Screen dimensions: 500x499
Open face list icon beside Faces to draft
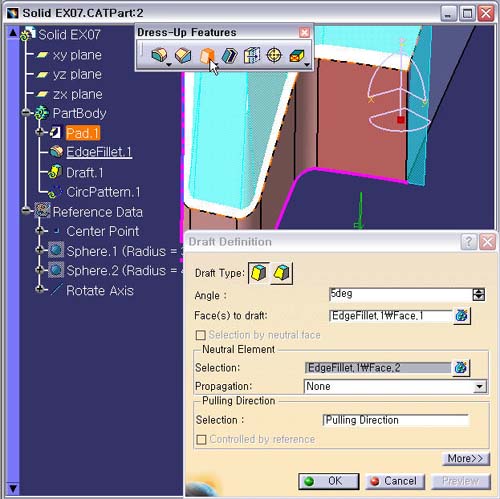click(462, 315)
